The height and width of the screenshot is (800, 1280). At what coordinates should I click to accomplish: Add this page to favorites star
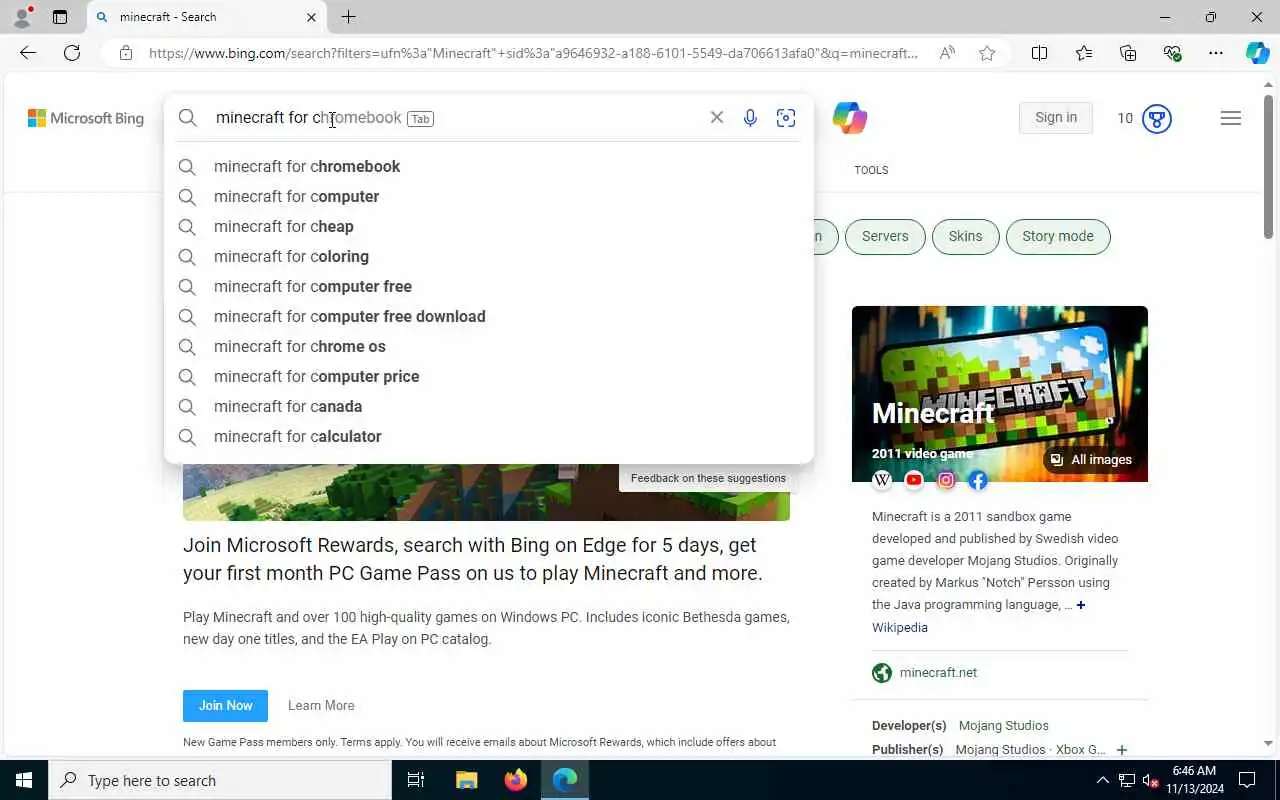tap(987, 53)
